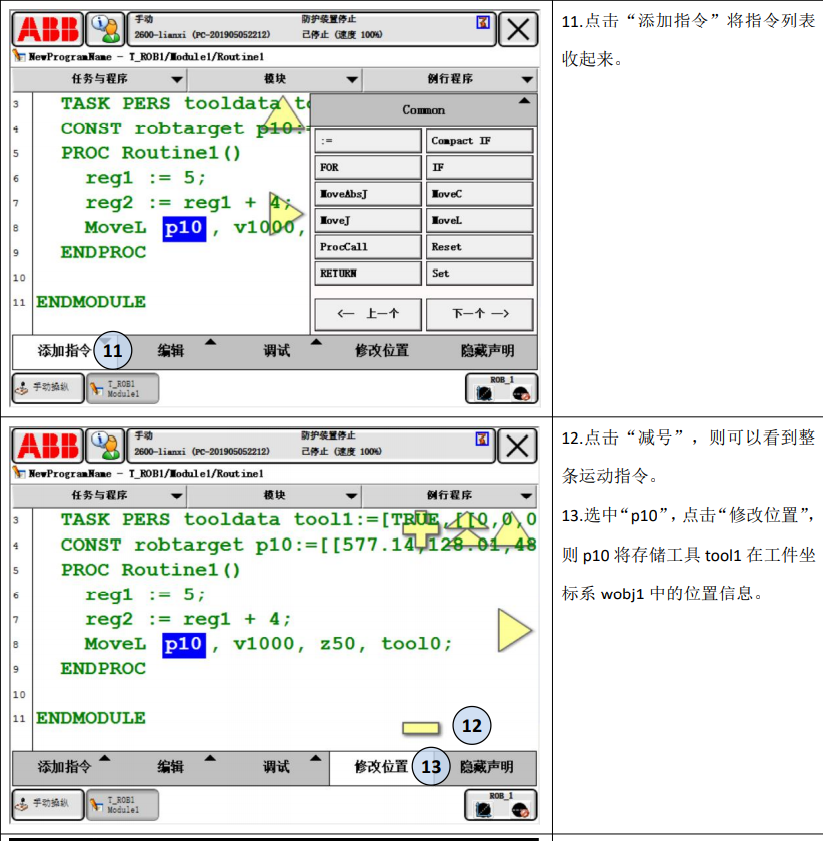
Task: Click small blue status icon in upper screenshot
Action: [483, 22]
